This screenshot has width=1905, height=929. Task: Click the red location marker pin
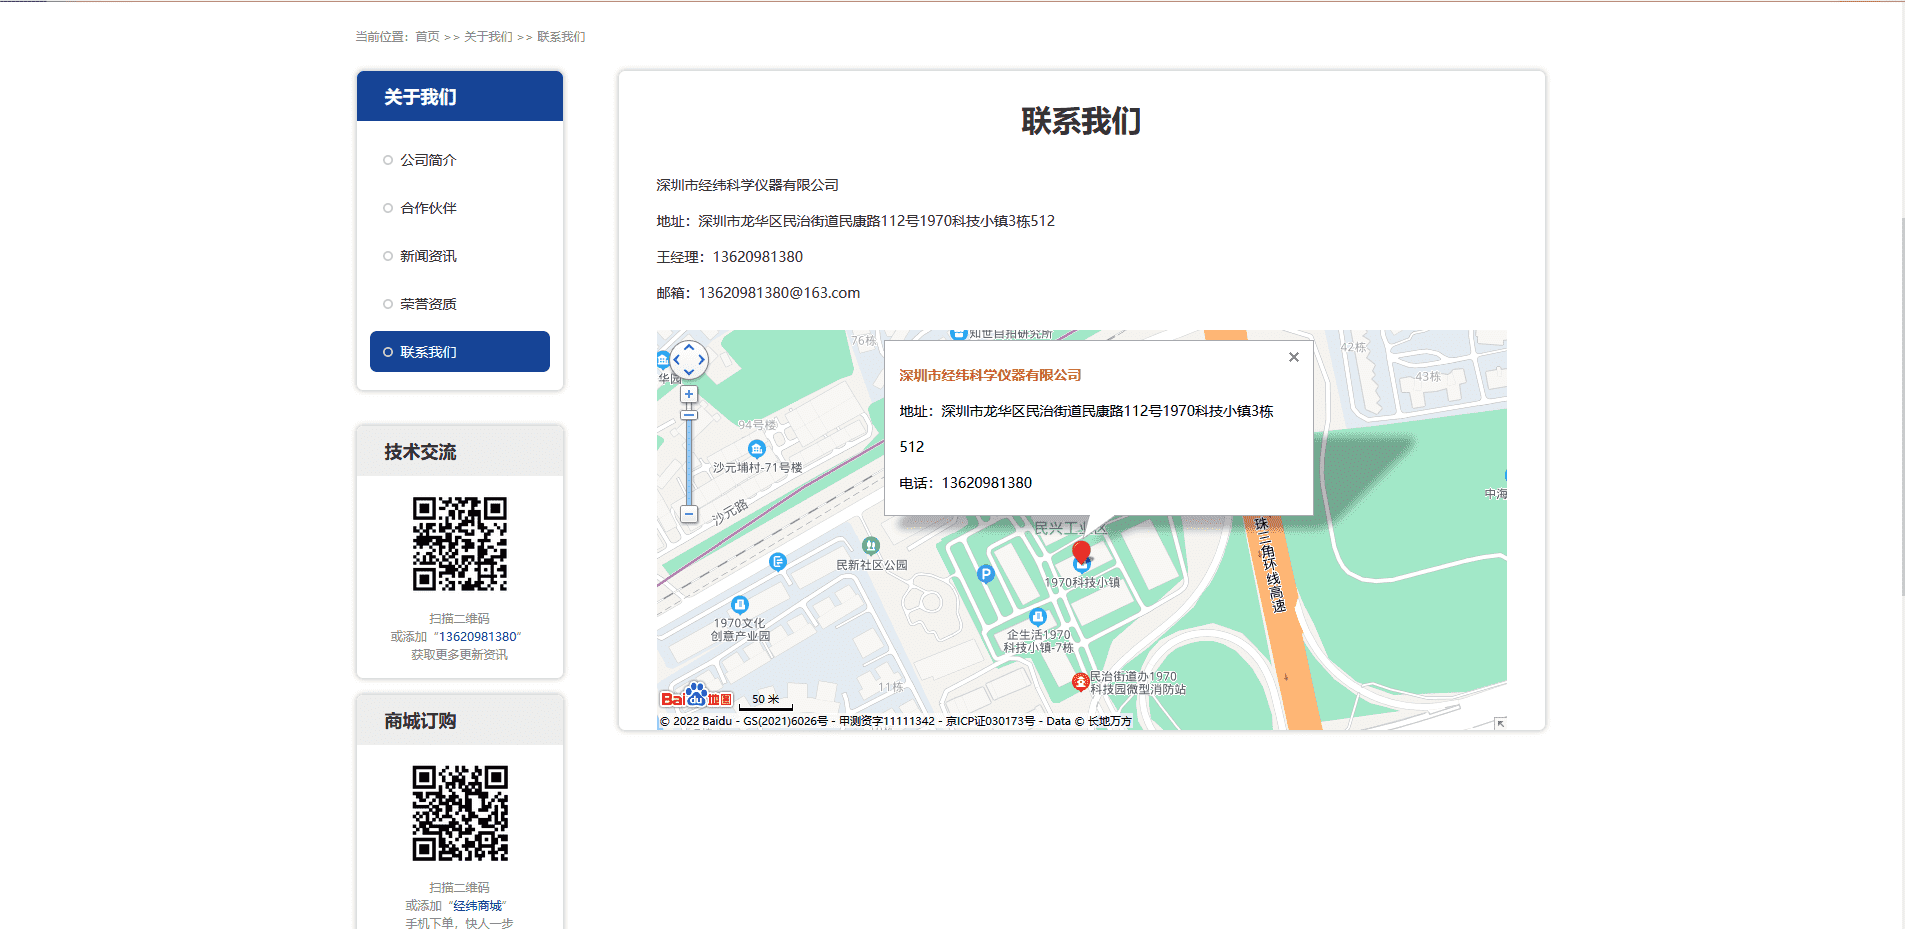point(1081,552)
